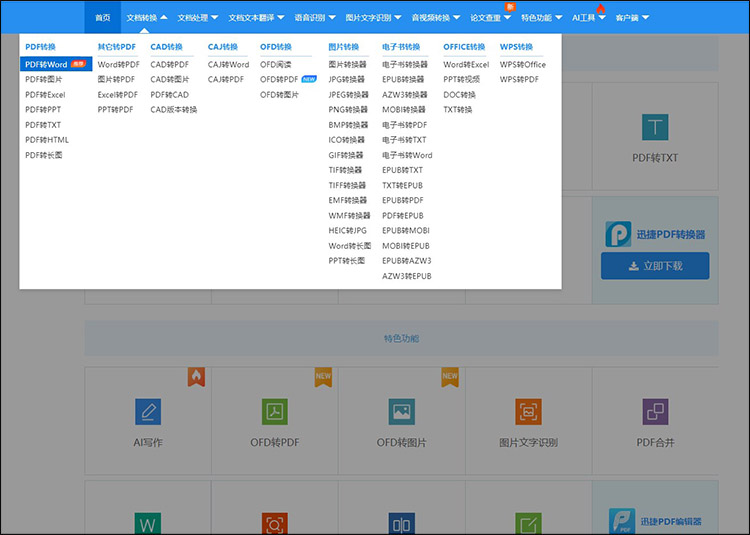
Task: Select PDF转Excel menu item
Action: pos(45,95)
